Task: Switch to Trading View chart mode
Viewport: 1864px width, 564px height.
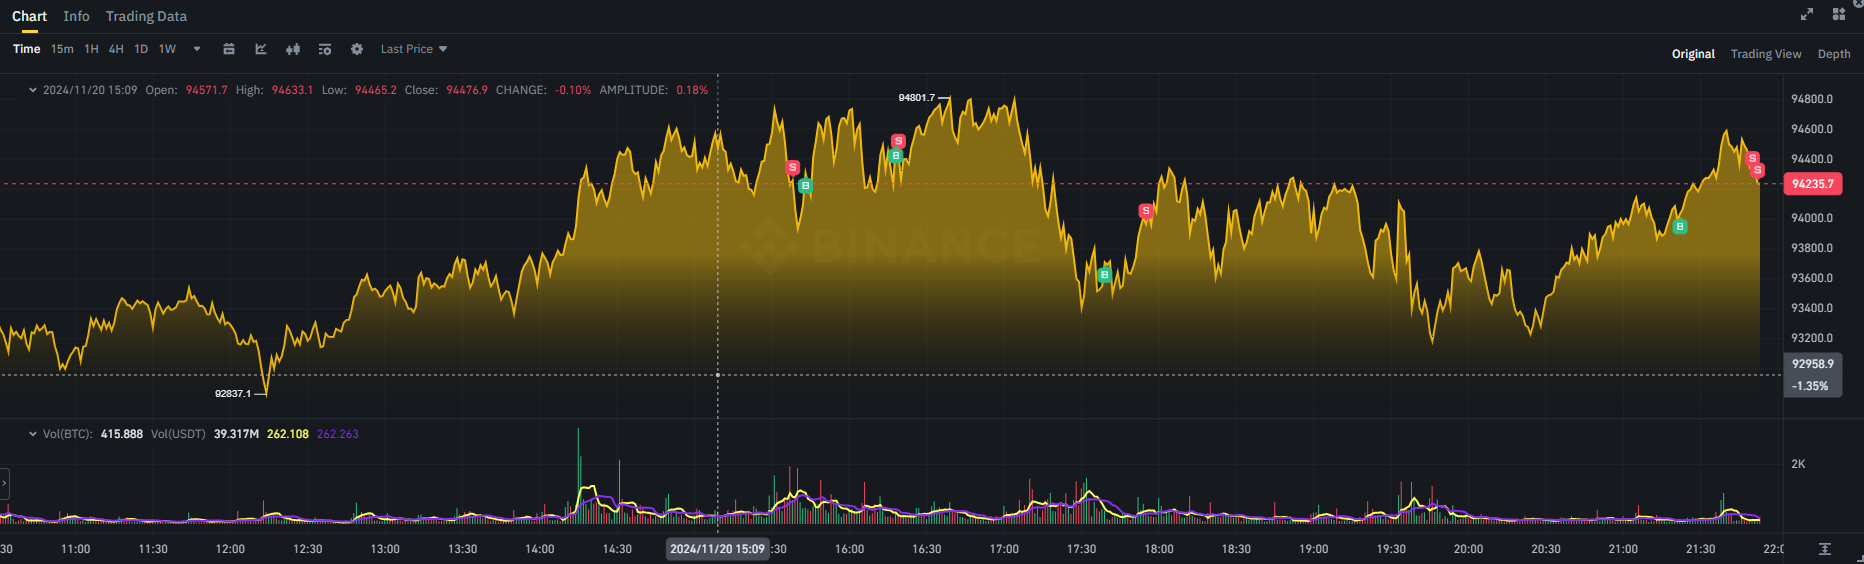Action: (1765, 54)
